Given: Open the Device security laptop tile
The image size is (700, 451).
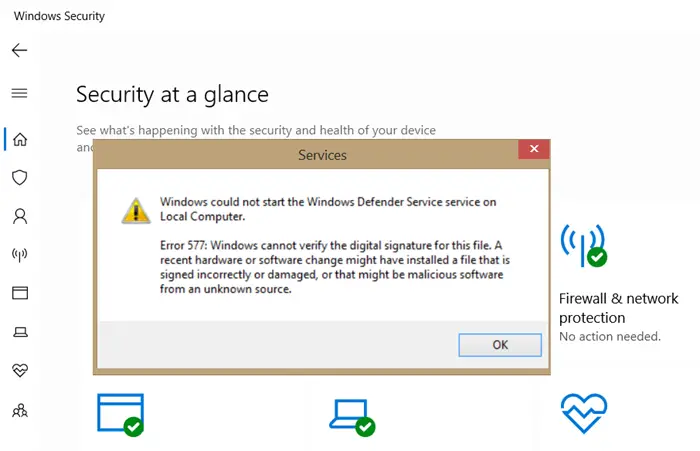Looking at the screenshot, I should [x=352, y=417].
